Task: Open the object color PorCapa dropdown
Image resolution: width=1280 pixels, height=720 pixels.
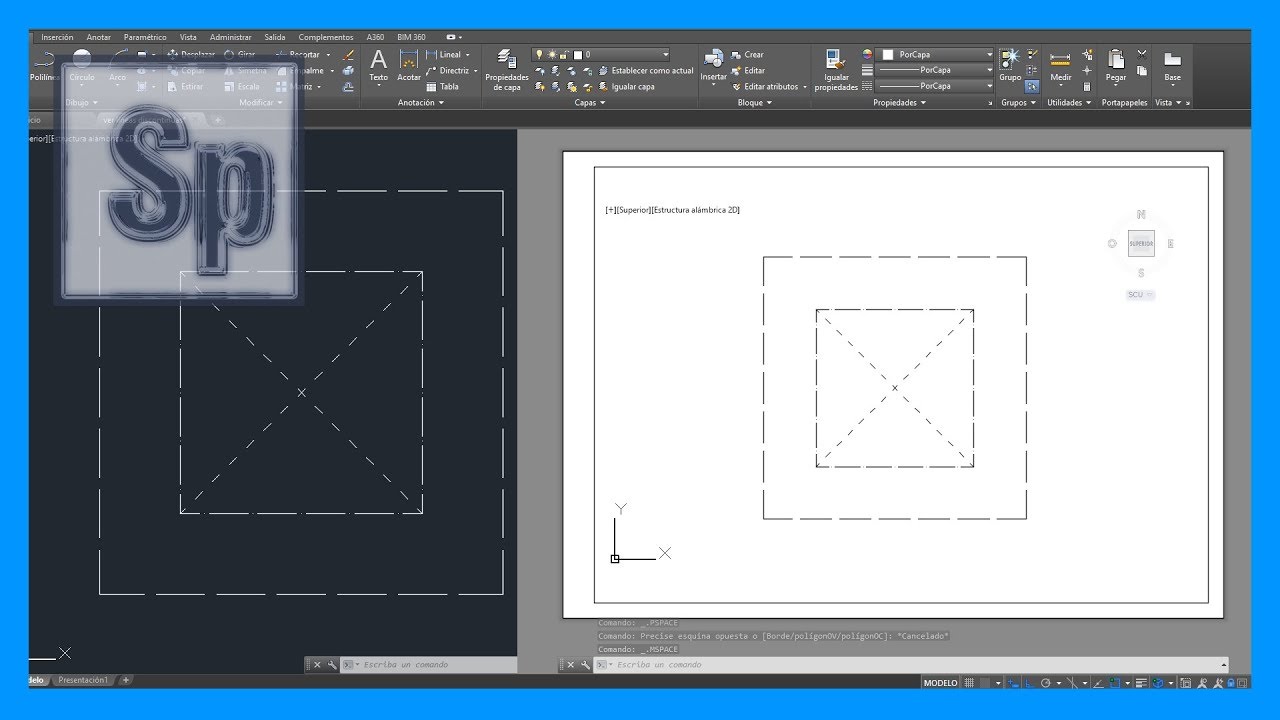Action: click(935, 54)
